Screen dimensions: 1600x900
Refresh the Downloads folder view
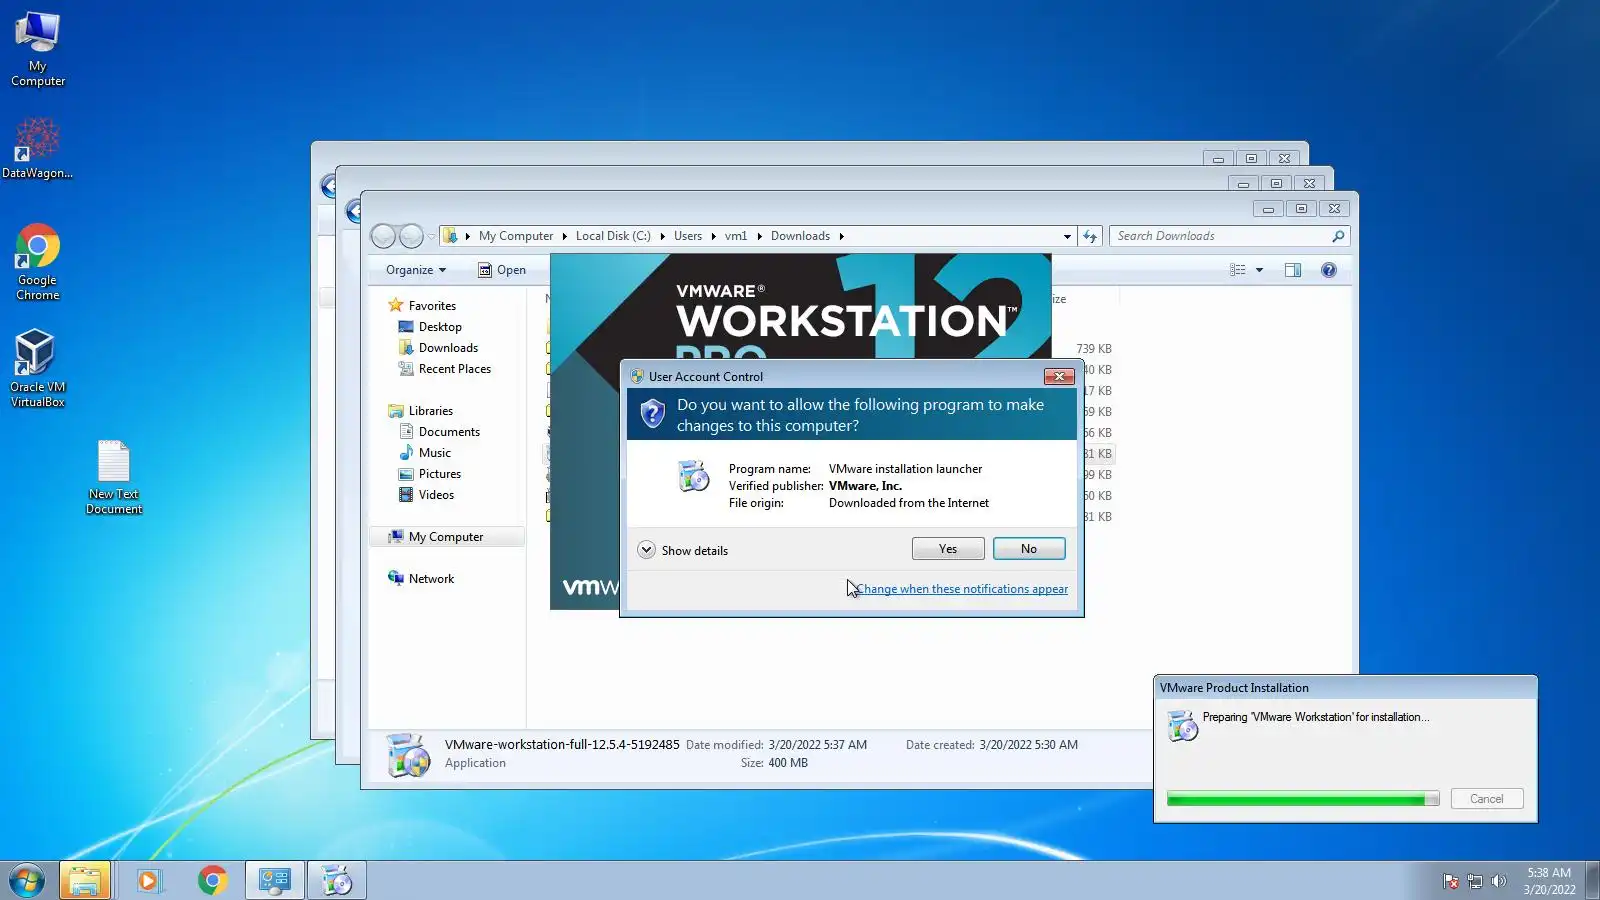(1090, 236)
